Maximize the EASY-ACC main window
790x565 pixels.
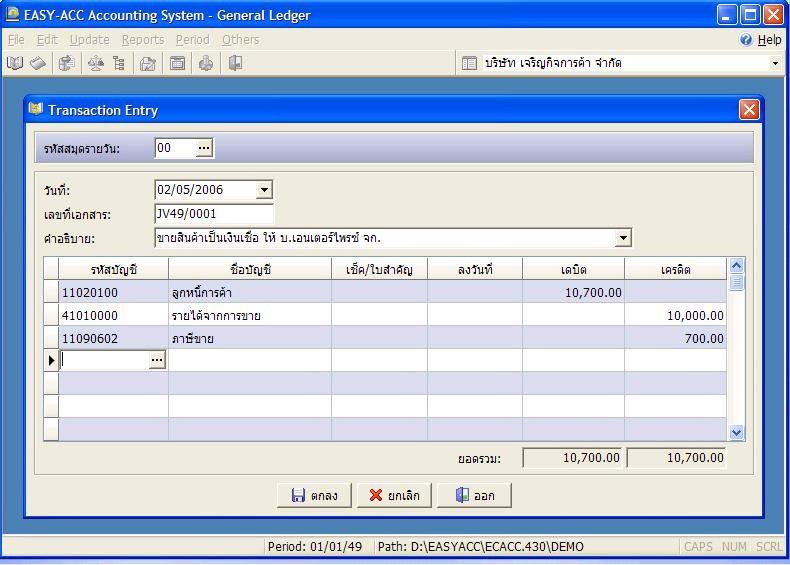point(750,15)
